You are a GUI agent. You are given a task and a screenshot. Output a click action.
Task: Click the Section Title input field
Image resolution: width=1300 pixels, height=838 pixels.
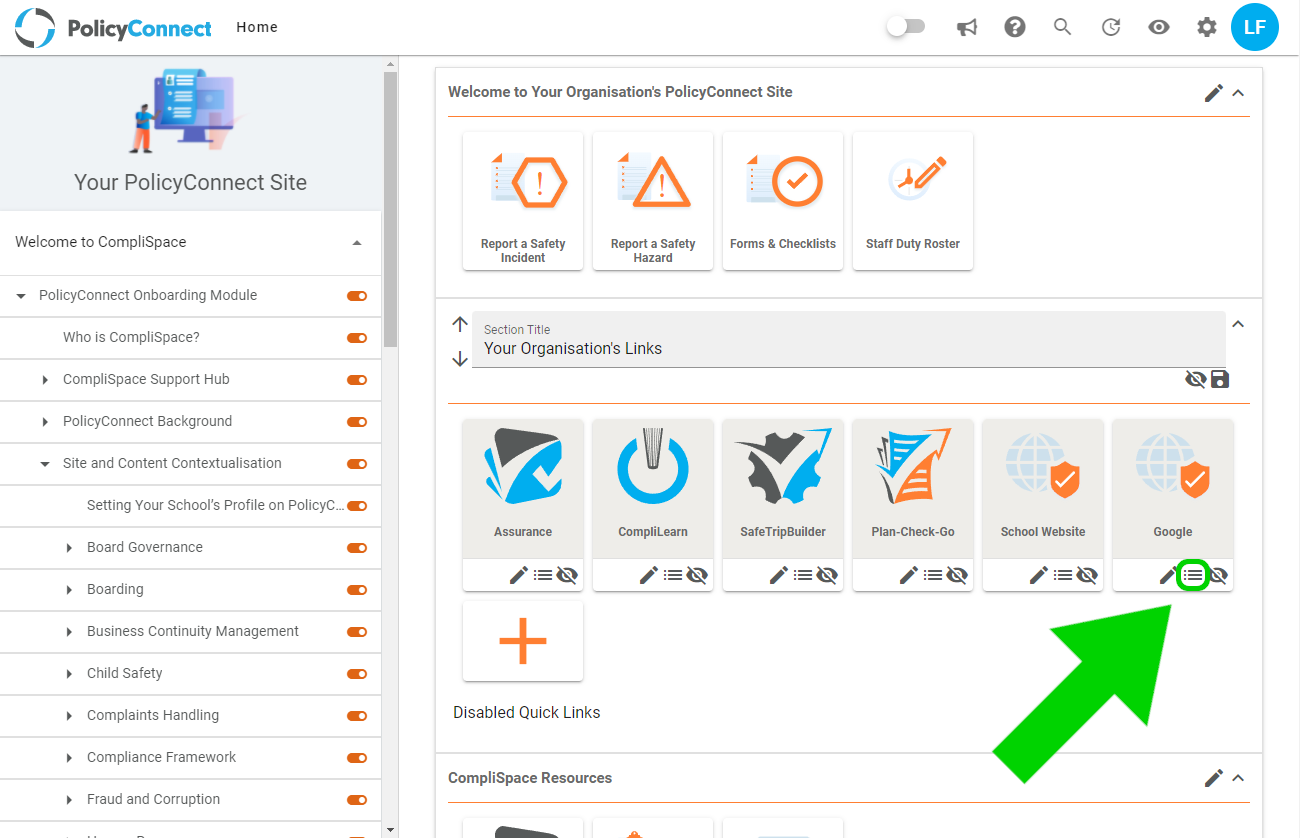tap(849, 340)
